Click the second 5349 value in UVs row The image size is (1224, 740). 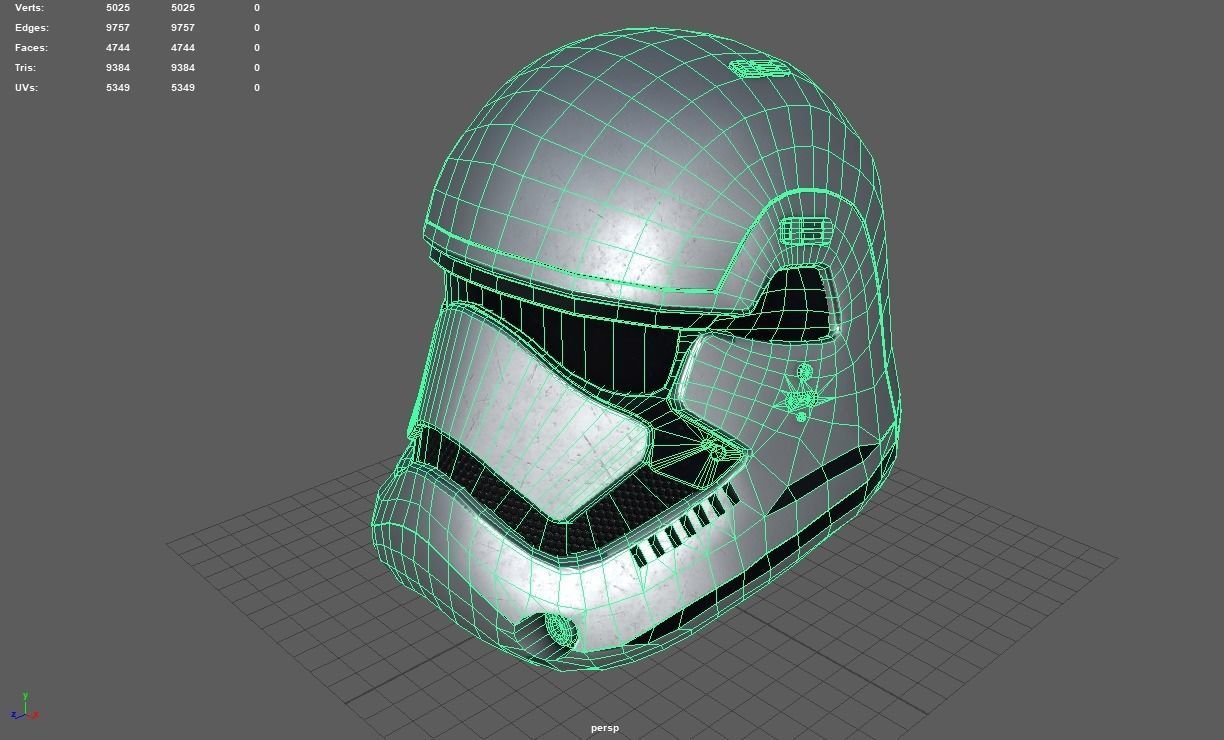pyautogui.click(x=183, y=88)
